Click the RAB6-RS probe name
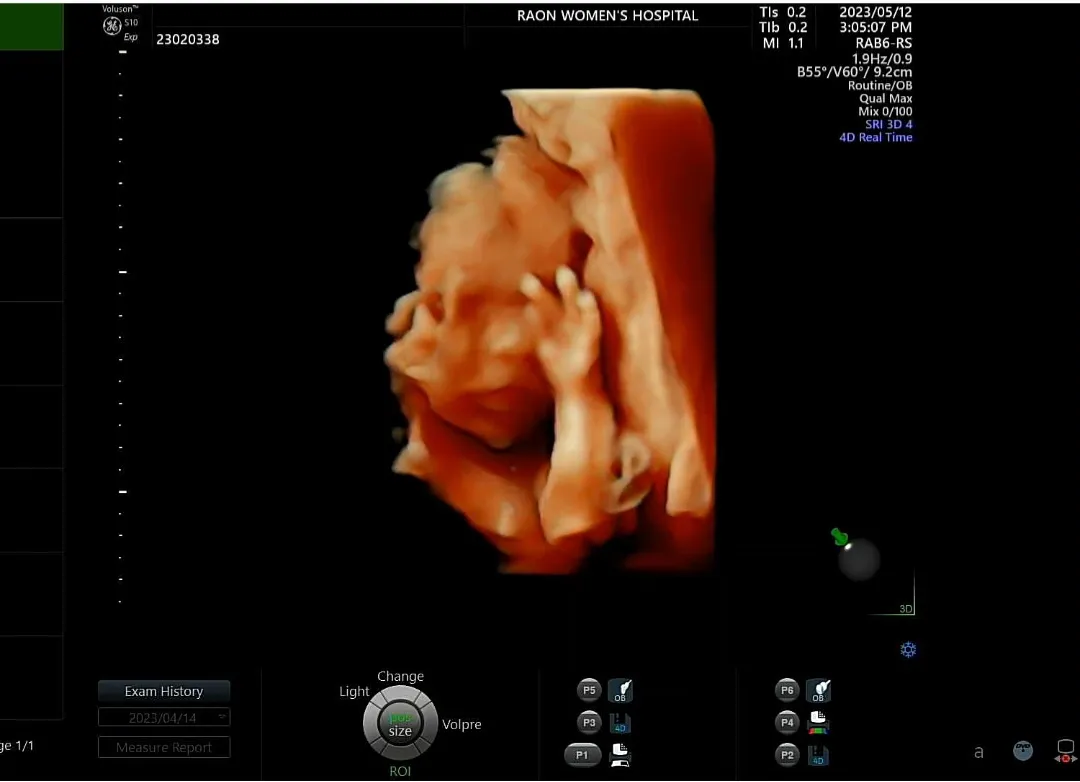 tap(884, 43)
